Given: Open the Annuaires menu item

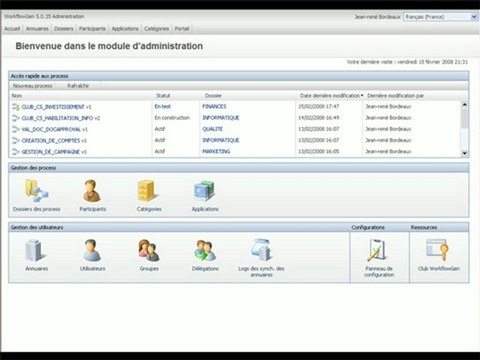Looking at the screenshot, I should (x=37, y=29).
